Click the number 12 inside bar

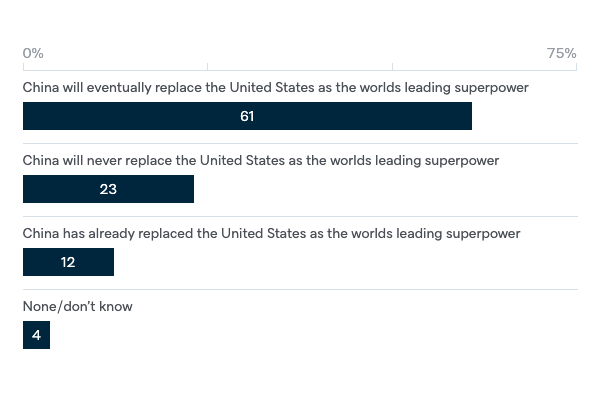coord(68,262)
